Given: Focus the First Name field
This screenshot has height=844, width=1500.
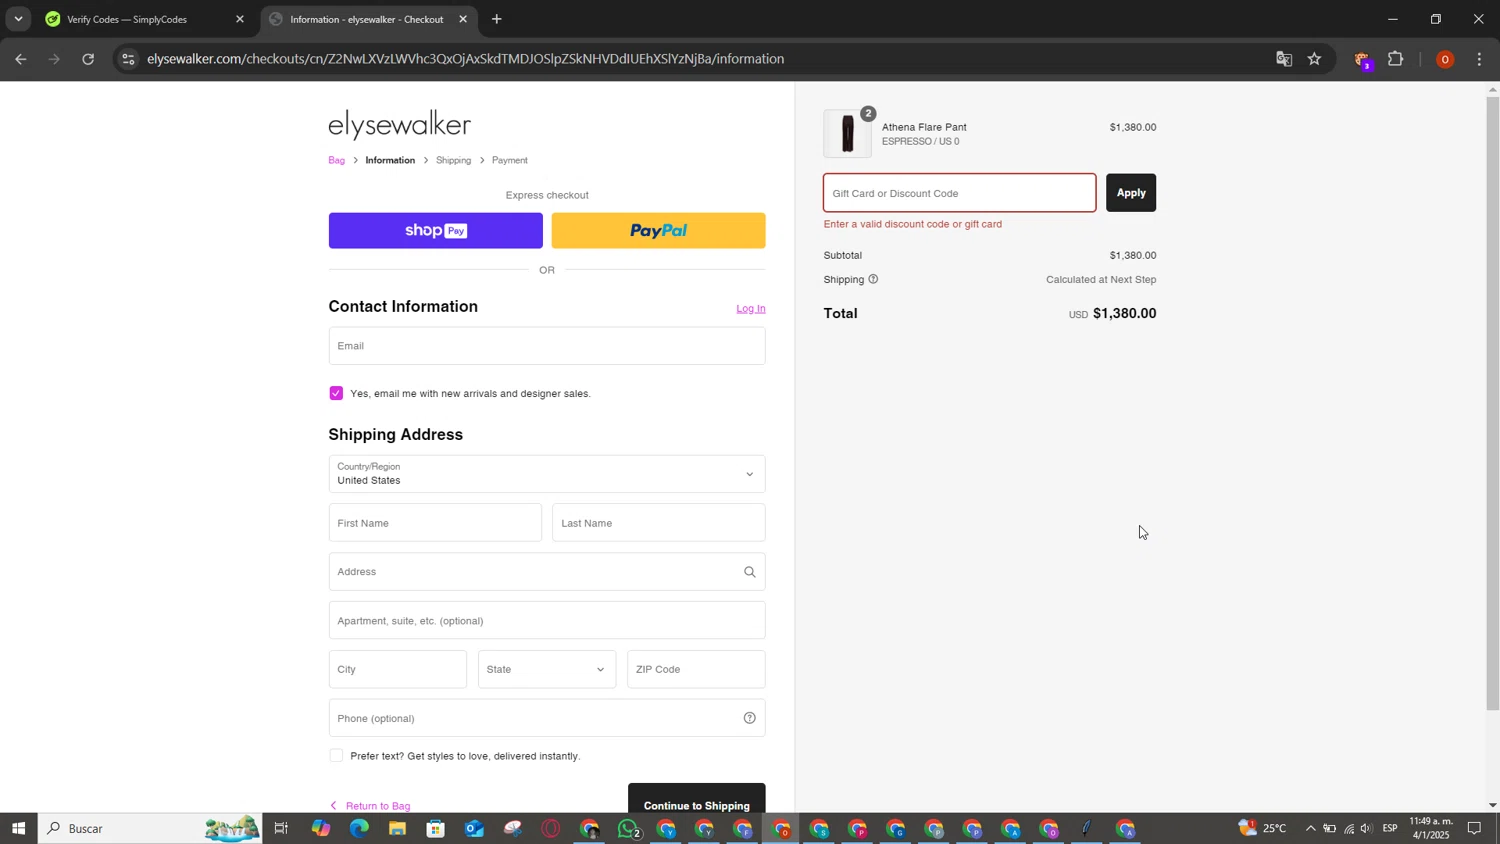Looking at the screenshot, I should 435,523.
